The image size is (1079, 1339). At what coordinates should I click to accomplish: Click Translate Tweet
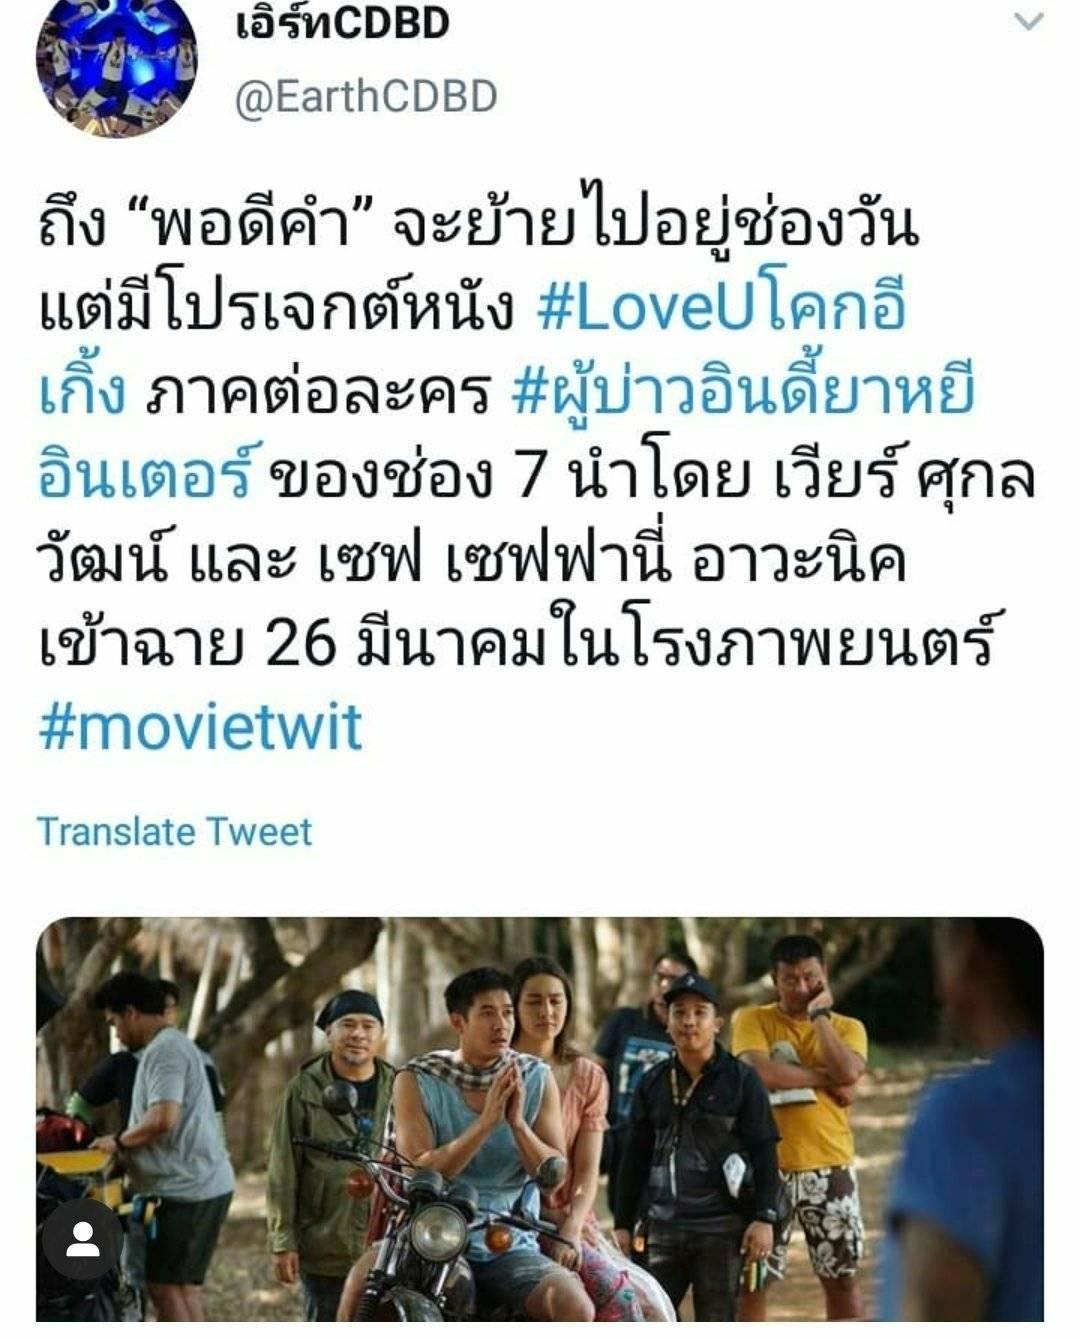175,832
